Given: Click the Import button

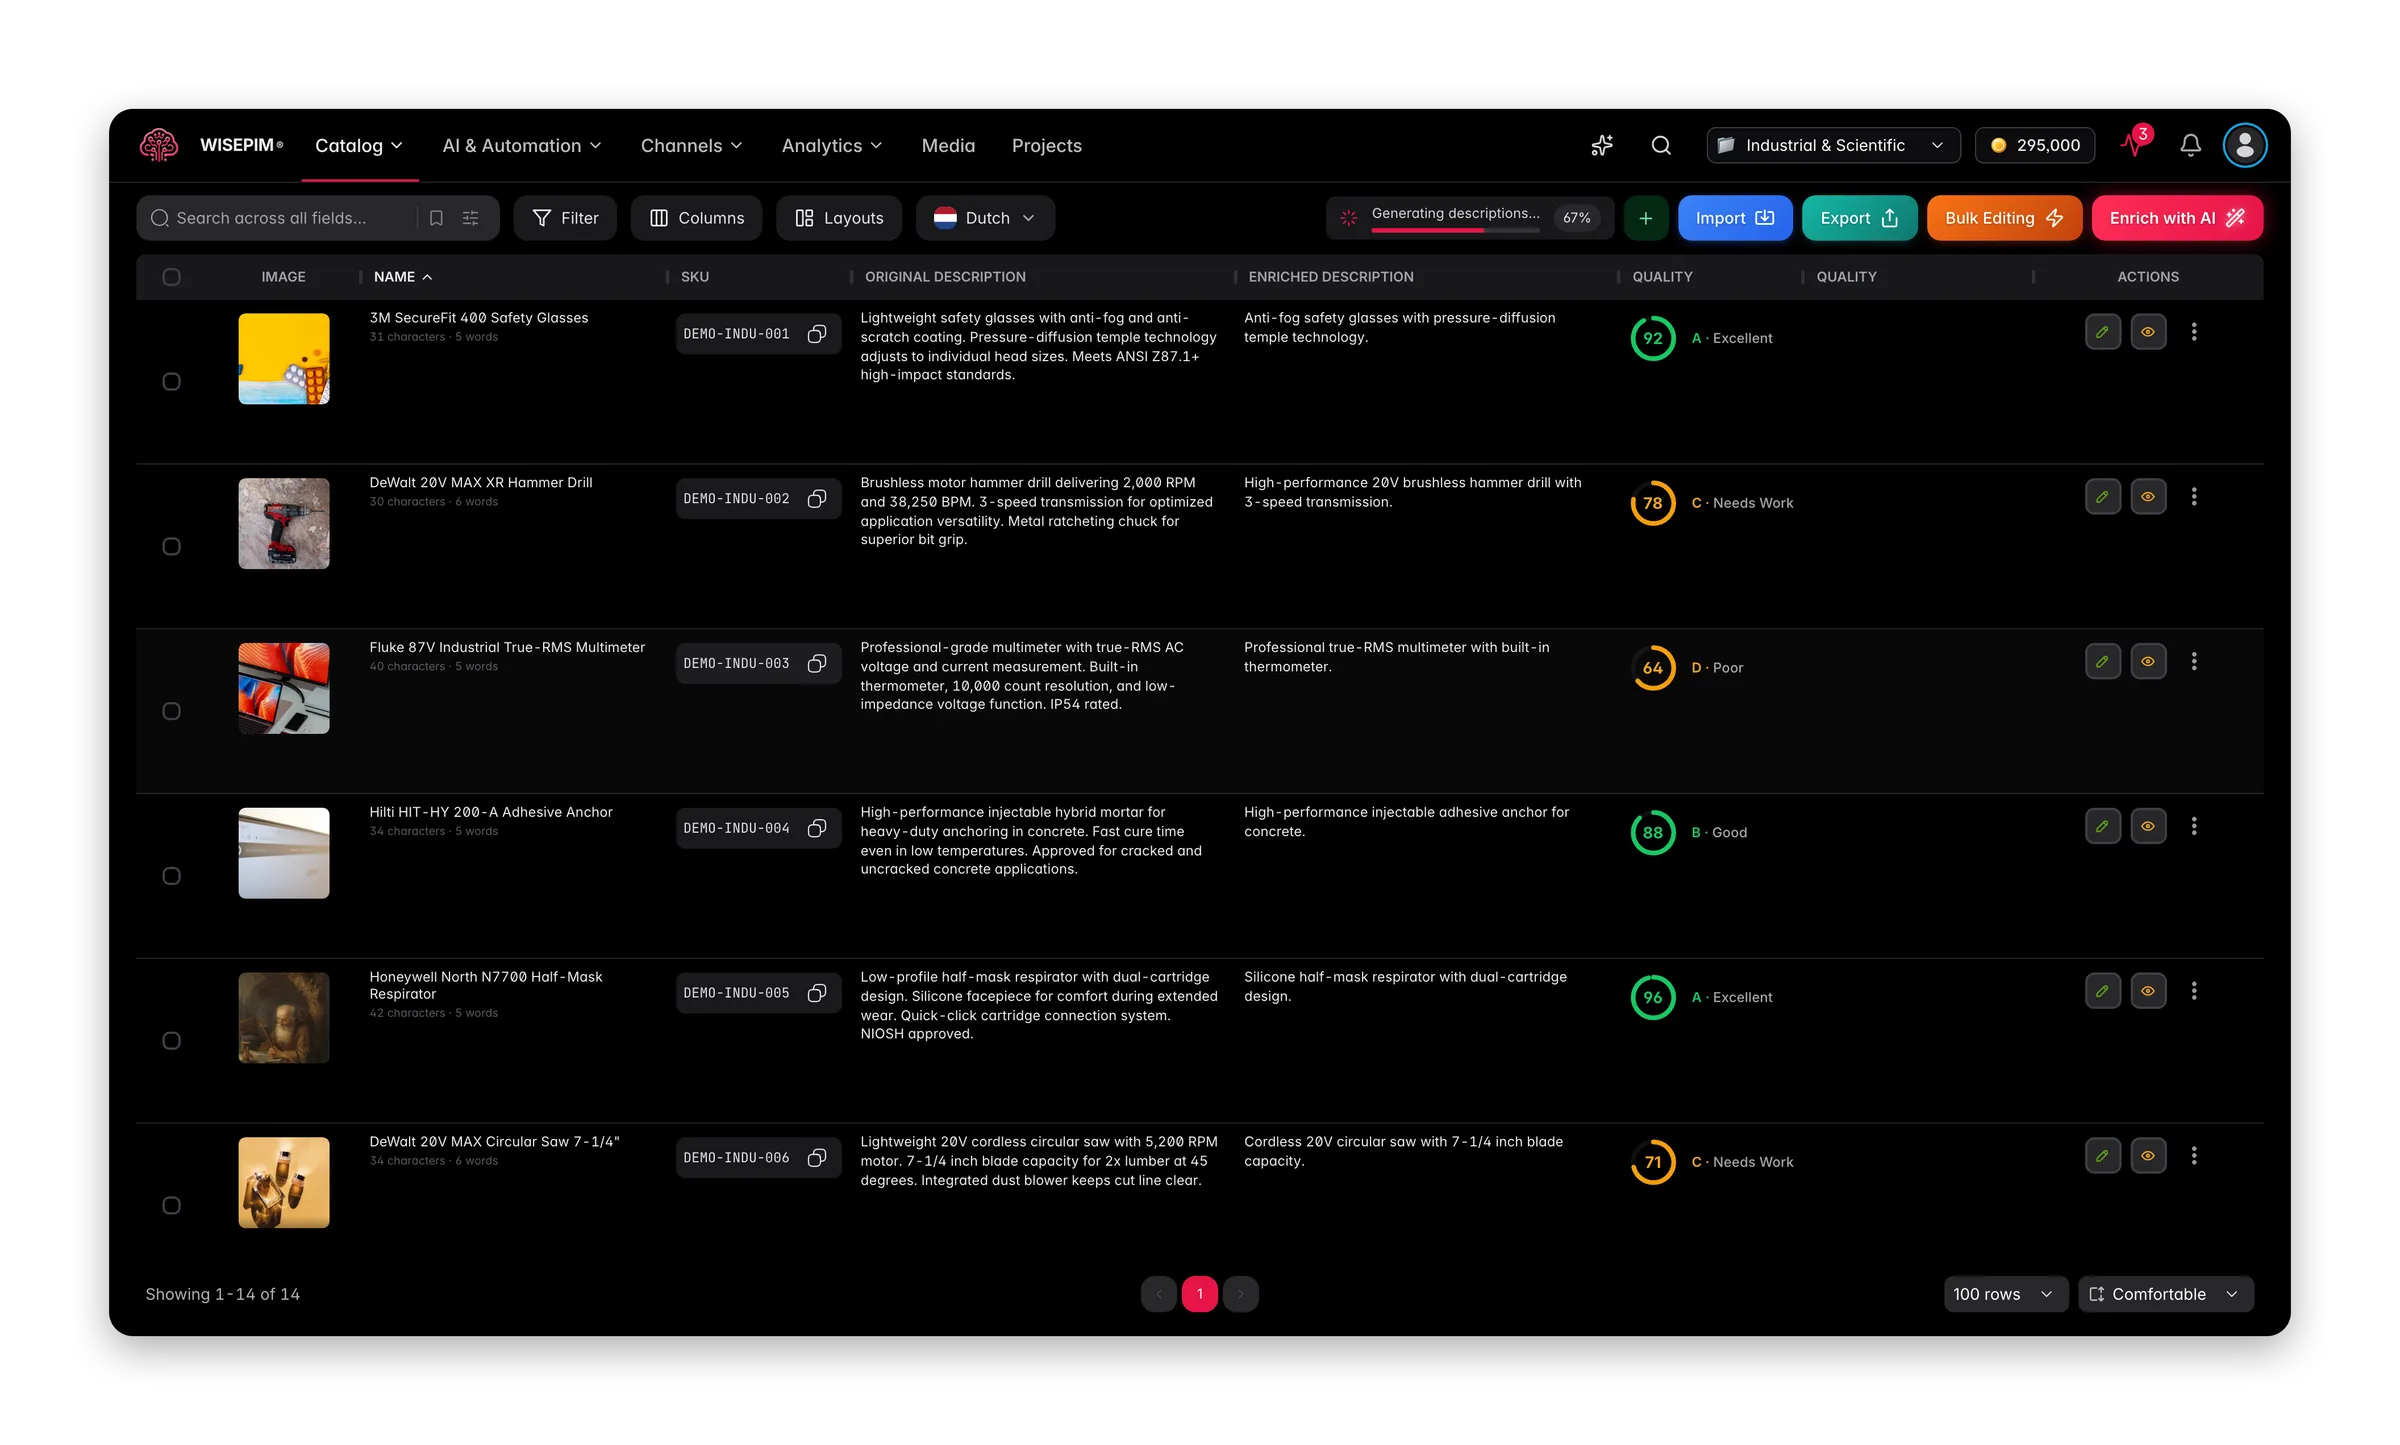Looking at the screenshot, I should (1734, 218).
